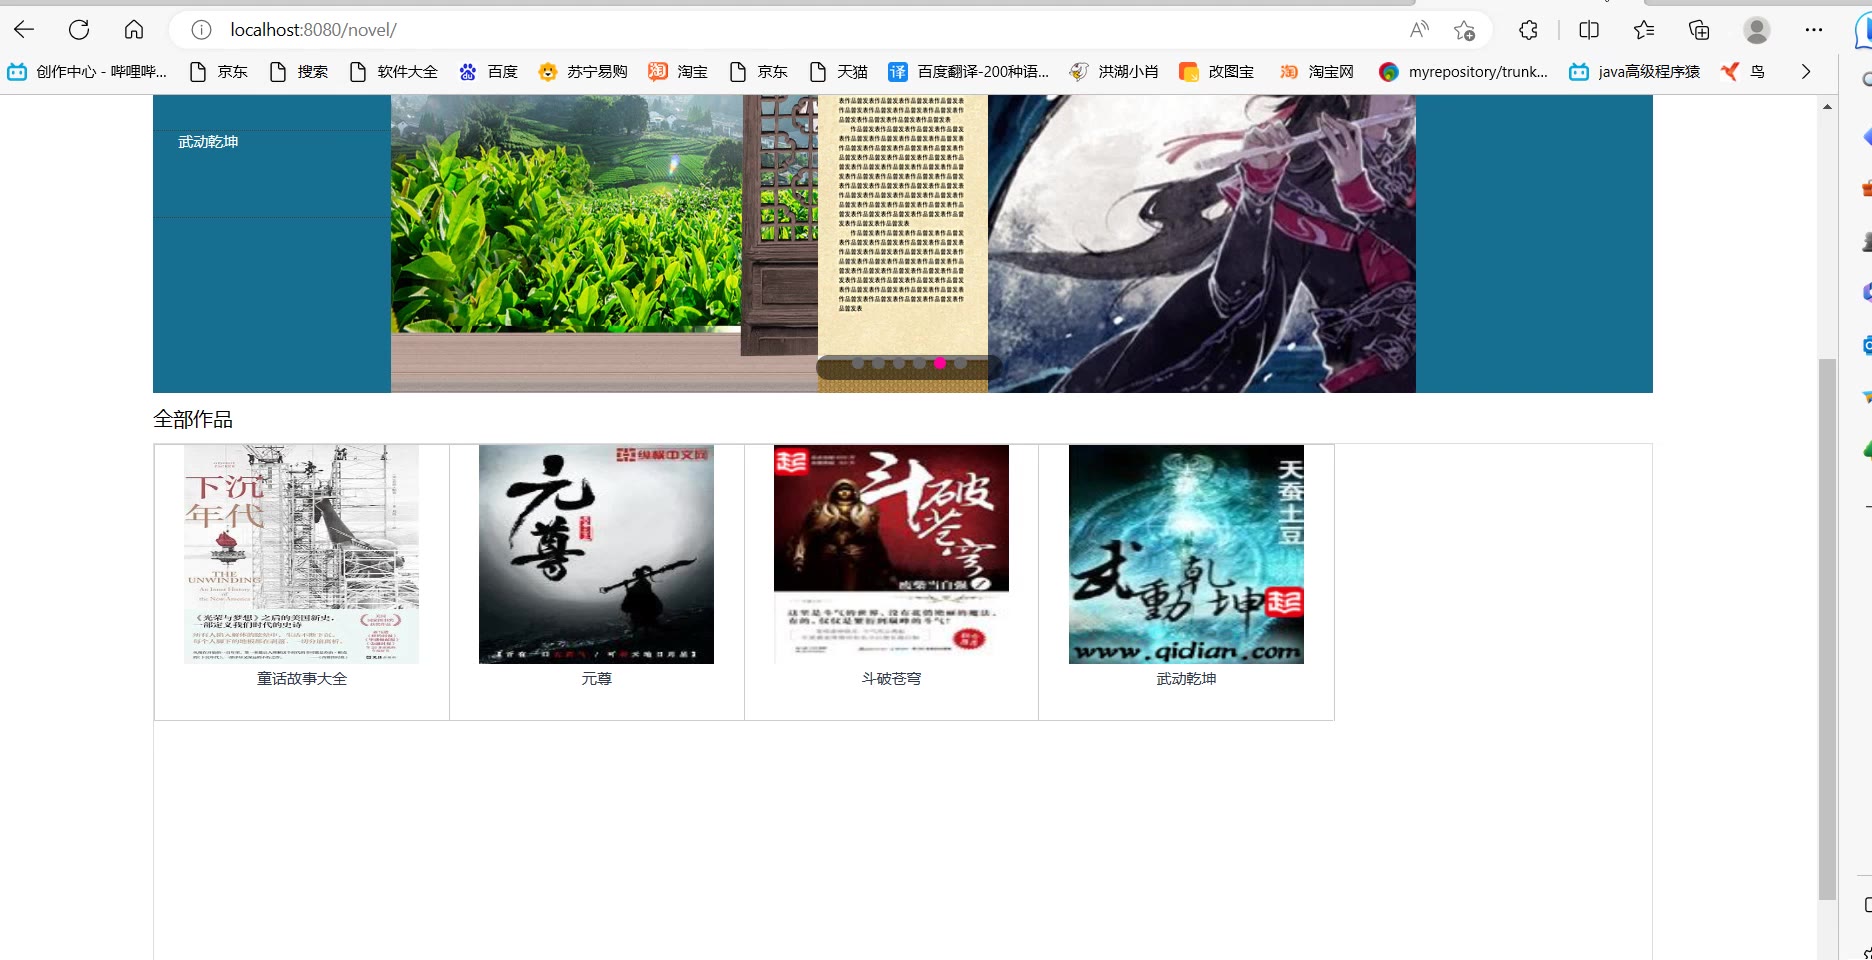Open the 软件大全 bookmark
1872x960 pixels.
pos(393,72)
